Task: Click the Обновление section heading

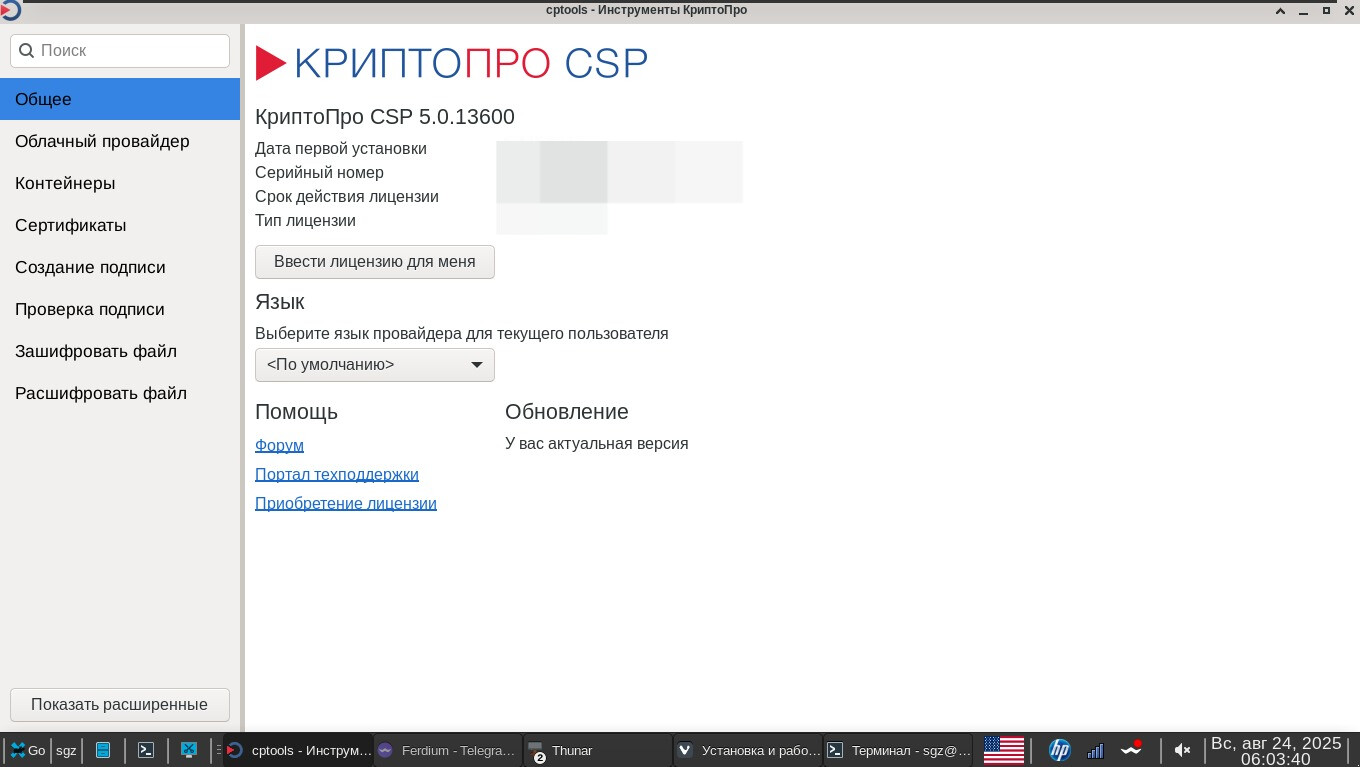Action: tap(567, 412)
